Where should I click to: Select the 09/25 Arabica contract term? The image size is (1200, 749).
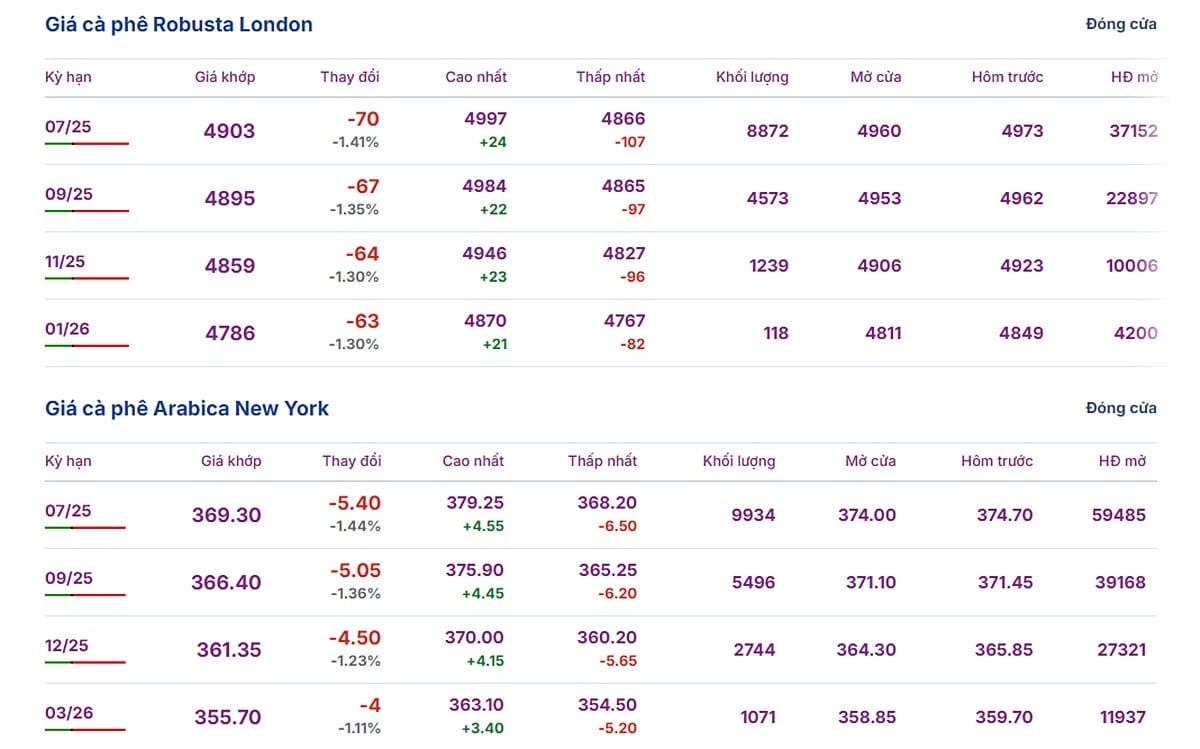point(69,578)
